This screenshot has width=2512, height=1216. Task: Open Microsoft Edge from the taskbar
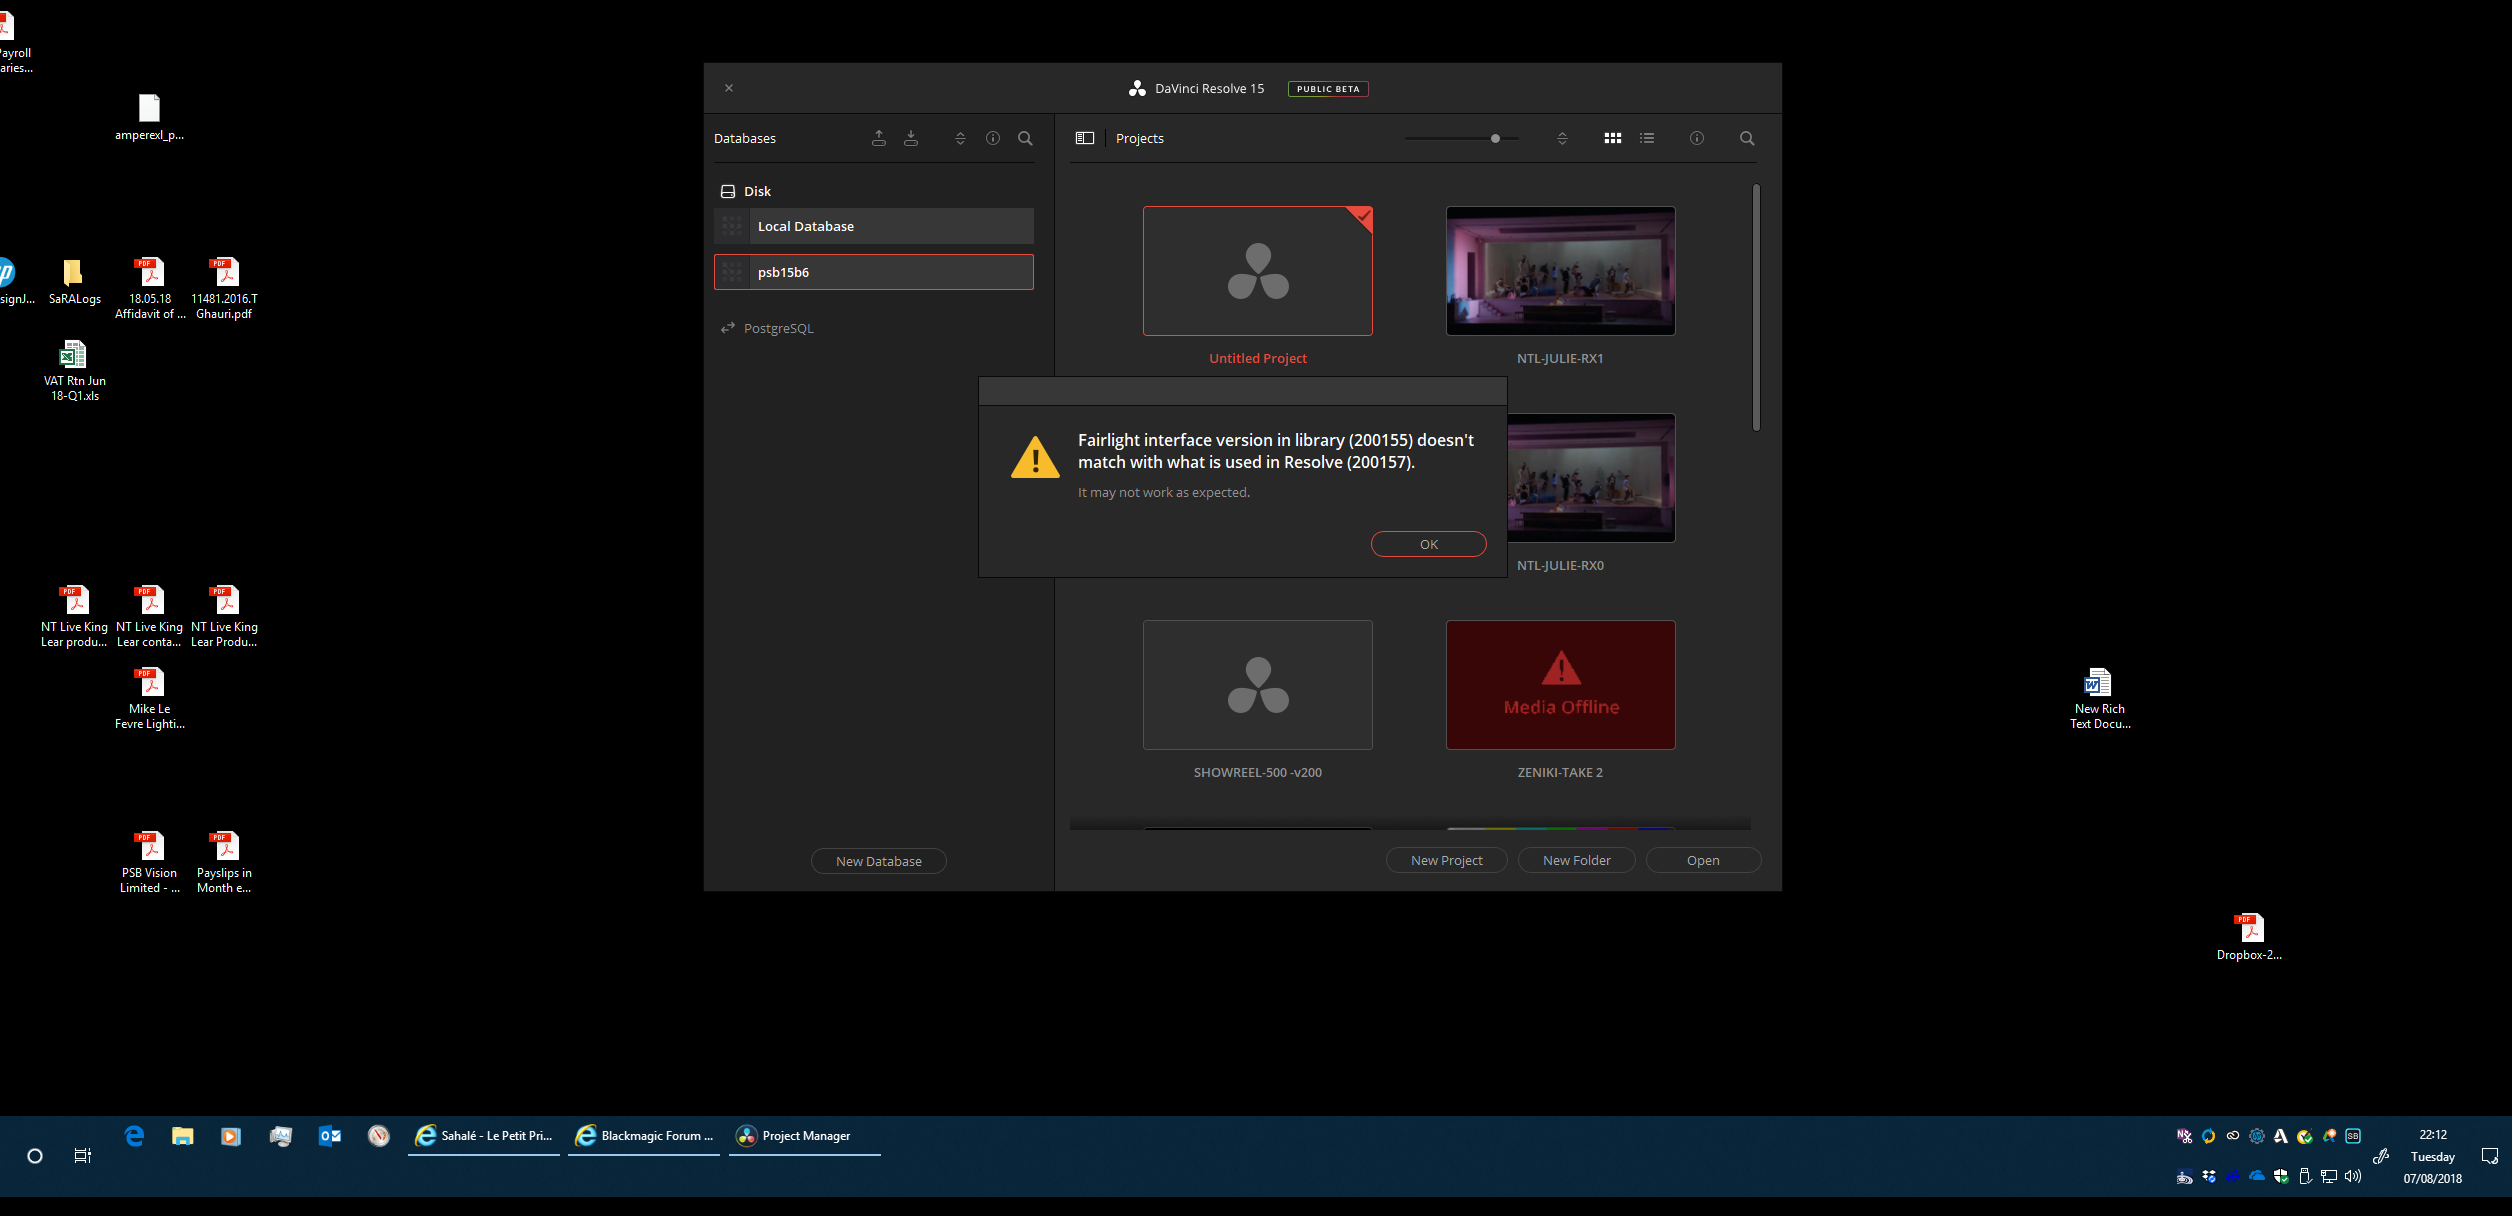134,1135
